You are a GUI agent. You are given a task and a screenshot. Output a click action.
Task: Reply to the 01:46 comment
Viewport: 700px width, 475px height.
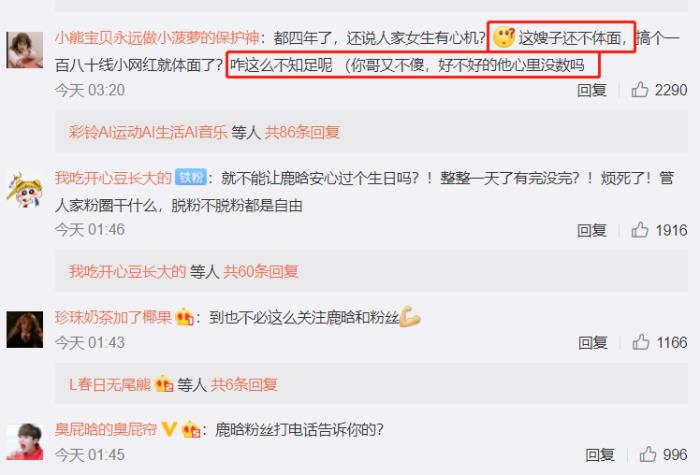point(592,230)
